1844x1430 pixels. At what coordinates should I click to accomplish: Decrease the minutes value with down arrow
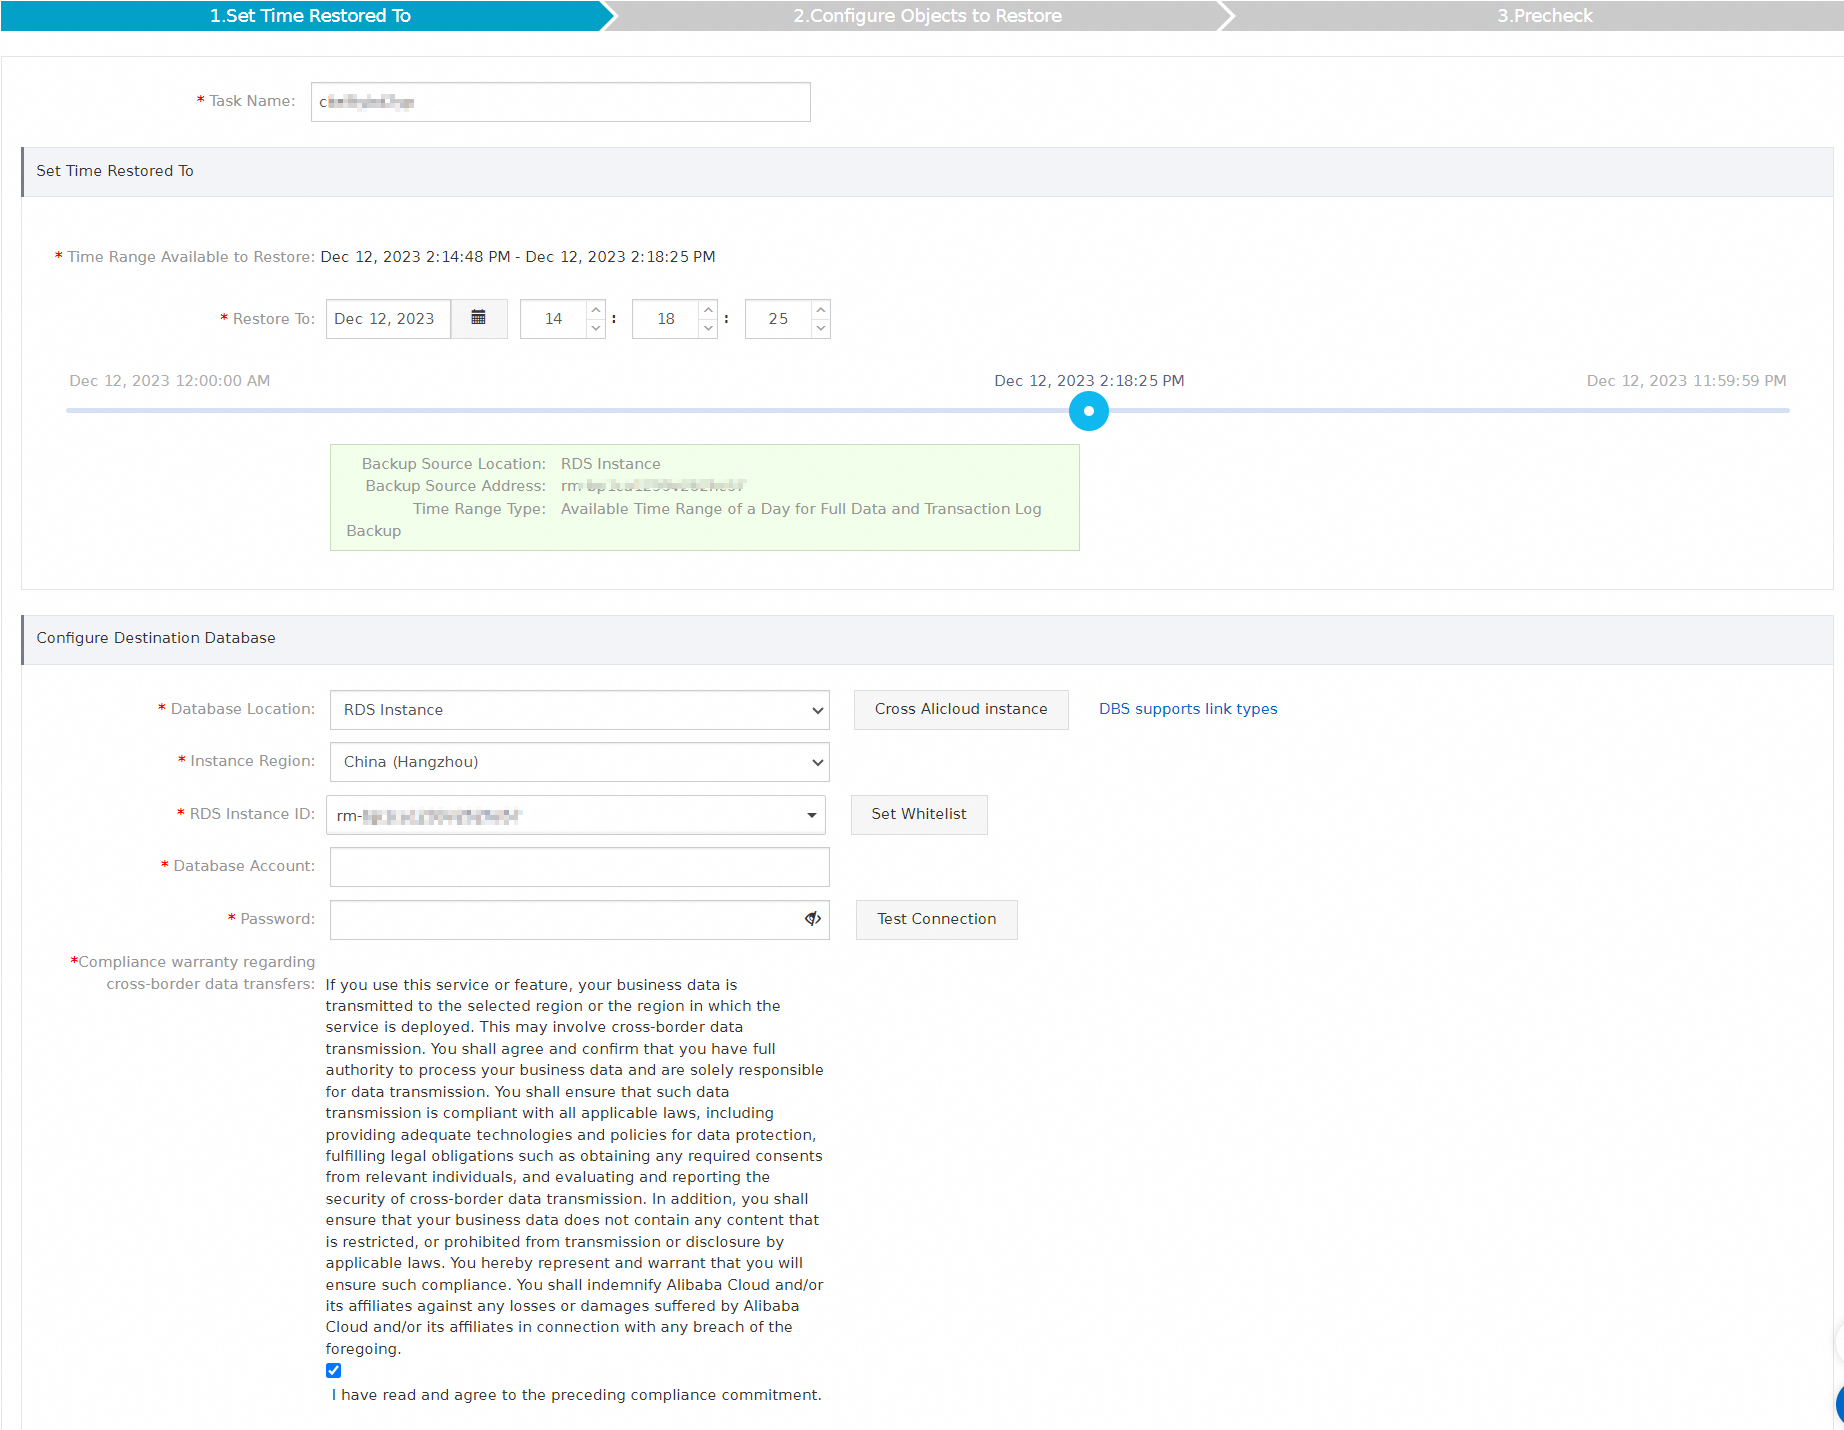[708, 329]
